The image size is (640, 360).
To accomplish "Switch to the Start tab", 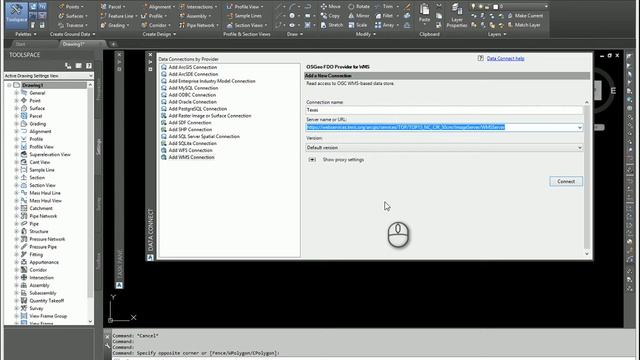I will (20, 44).
